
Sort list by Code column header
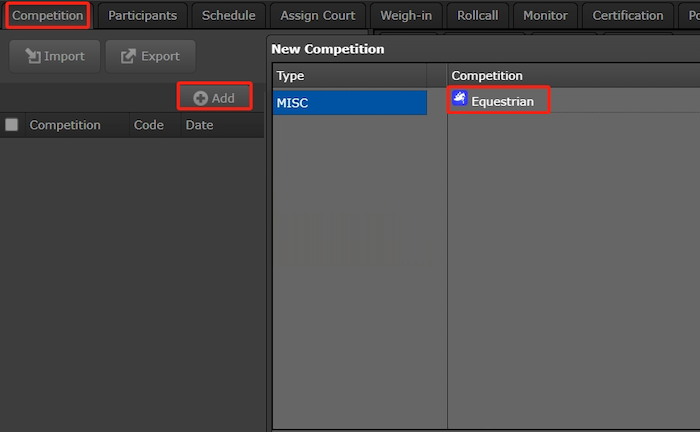click(x=148, y=125)
